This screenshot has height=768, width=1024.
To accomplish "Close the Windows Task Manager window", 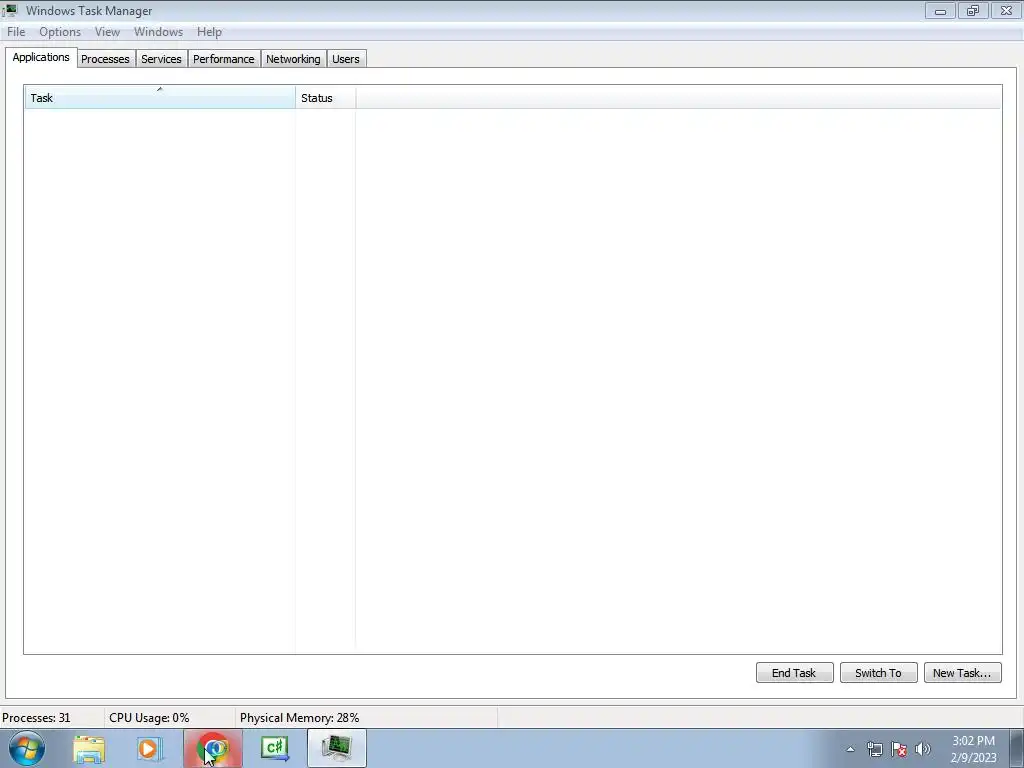I will tap(1006, 10).
